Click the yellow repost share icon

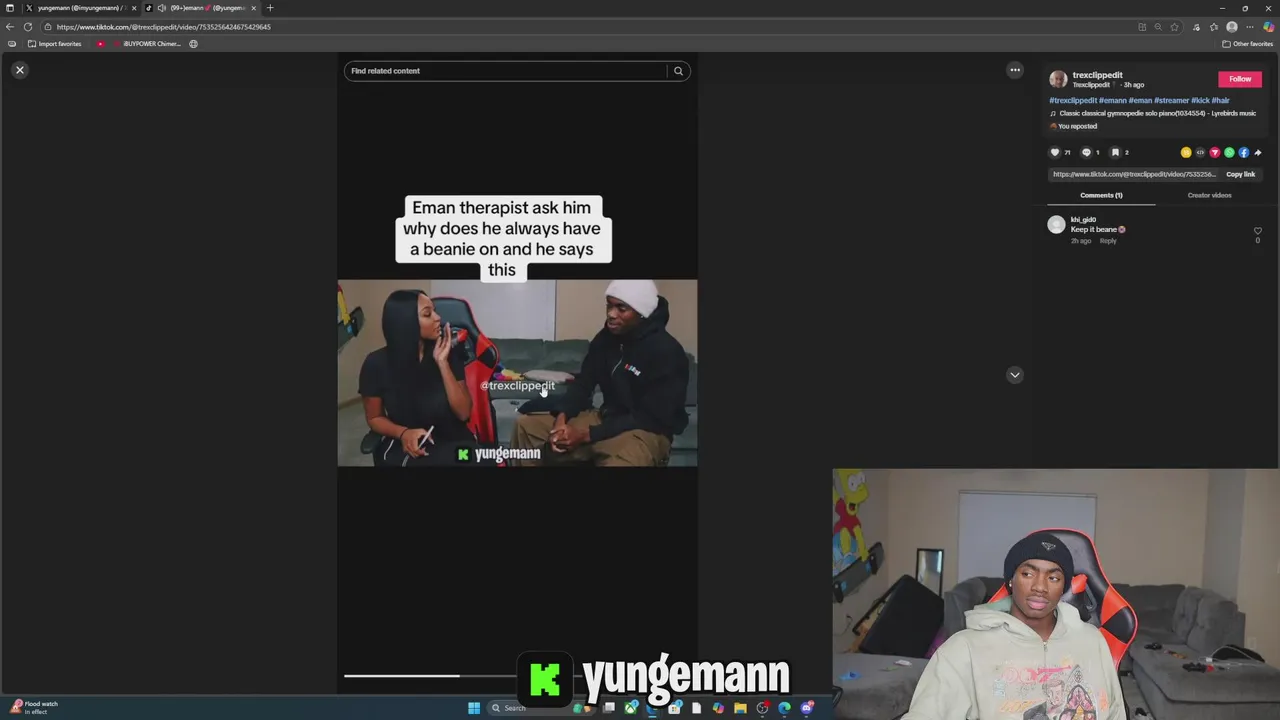tap(1186, 153)
